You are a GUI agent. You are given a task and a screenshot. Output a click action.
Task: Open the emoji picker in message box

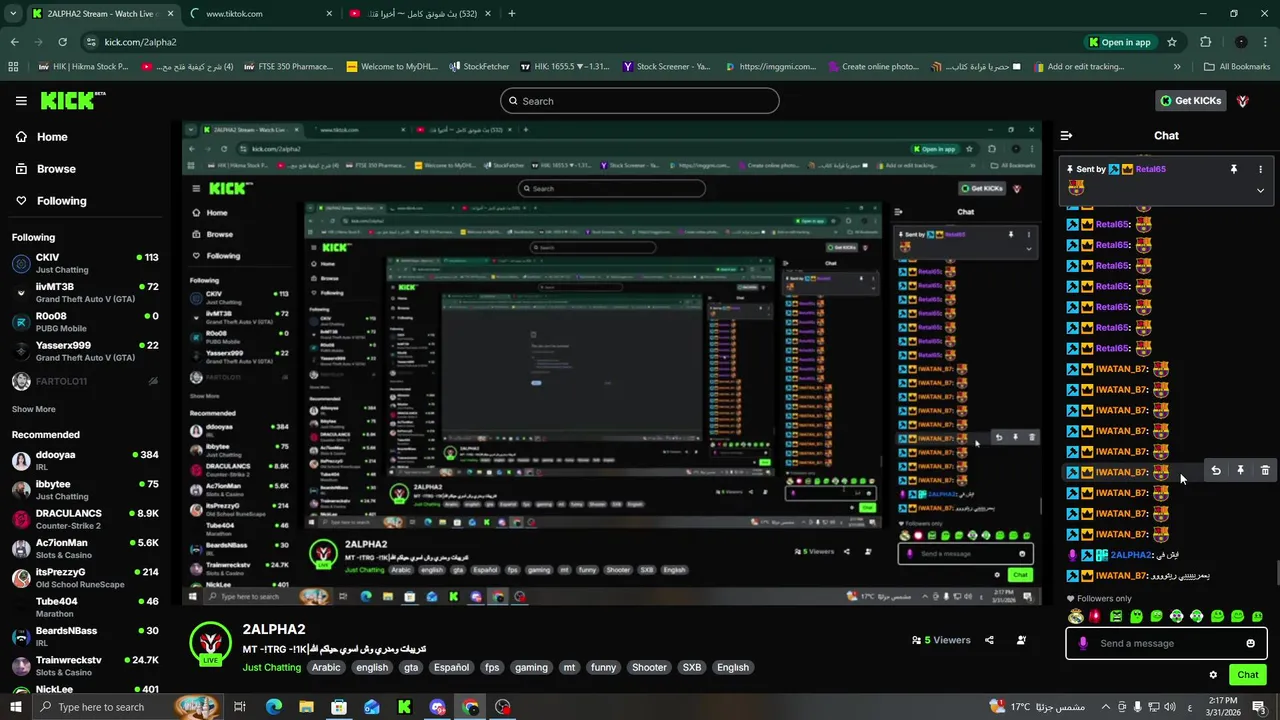click(1250, 643)
